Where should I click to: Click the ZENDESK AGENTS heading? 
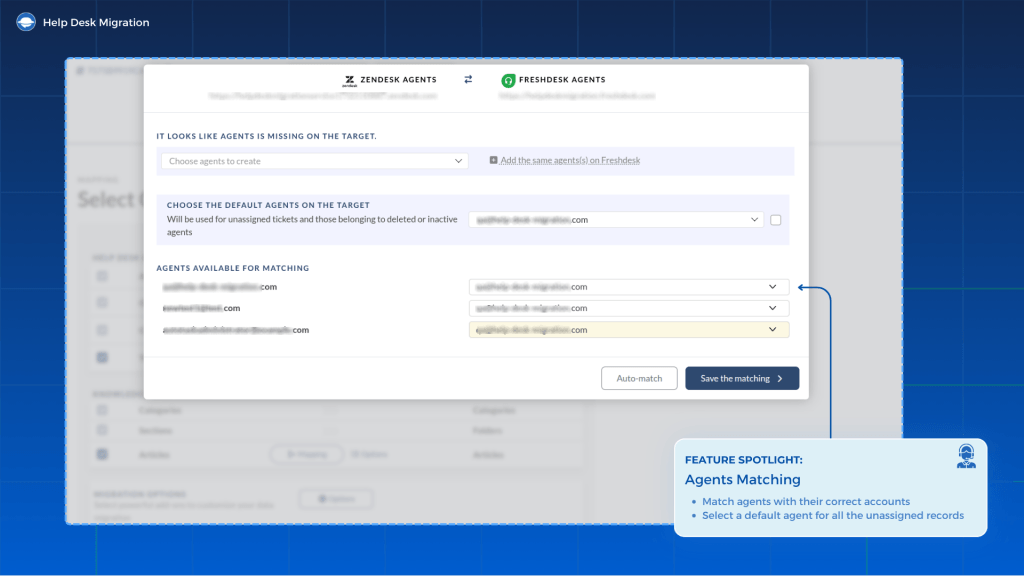[x=398, y=80]
